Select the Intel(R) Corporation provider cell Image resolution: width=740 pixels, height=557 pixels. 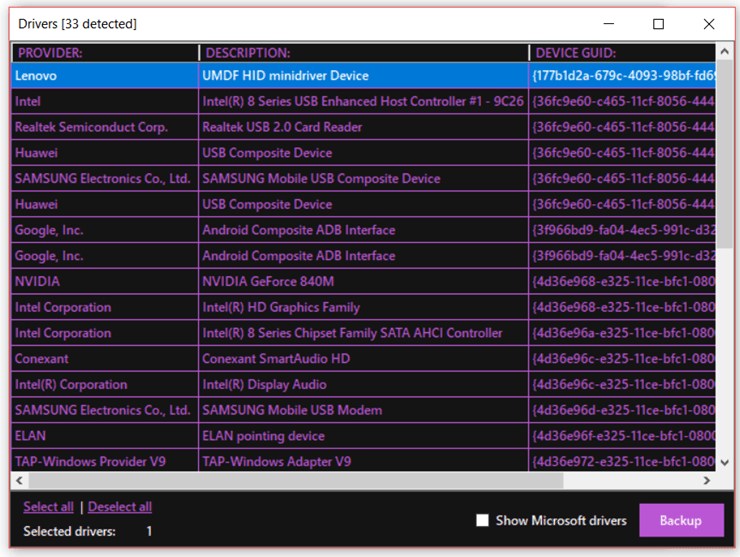105,384
